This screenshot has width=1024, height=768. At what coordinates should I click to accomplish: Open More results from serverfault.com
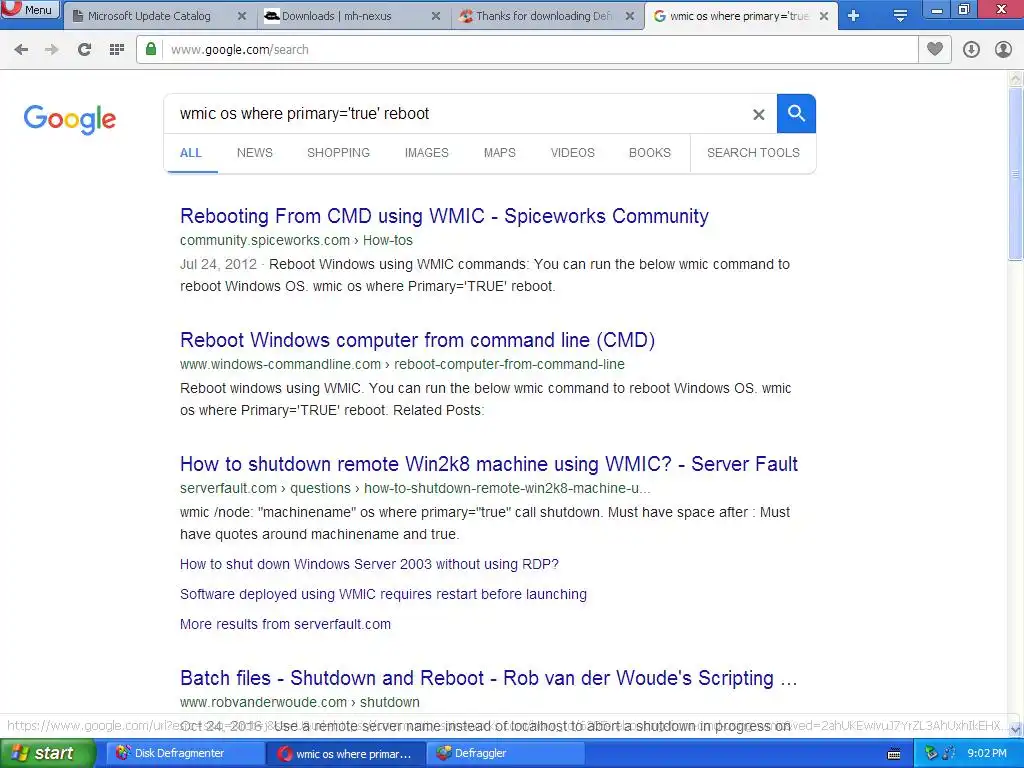pos(285,624)
